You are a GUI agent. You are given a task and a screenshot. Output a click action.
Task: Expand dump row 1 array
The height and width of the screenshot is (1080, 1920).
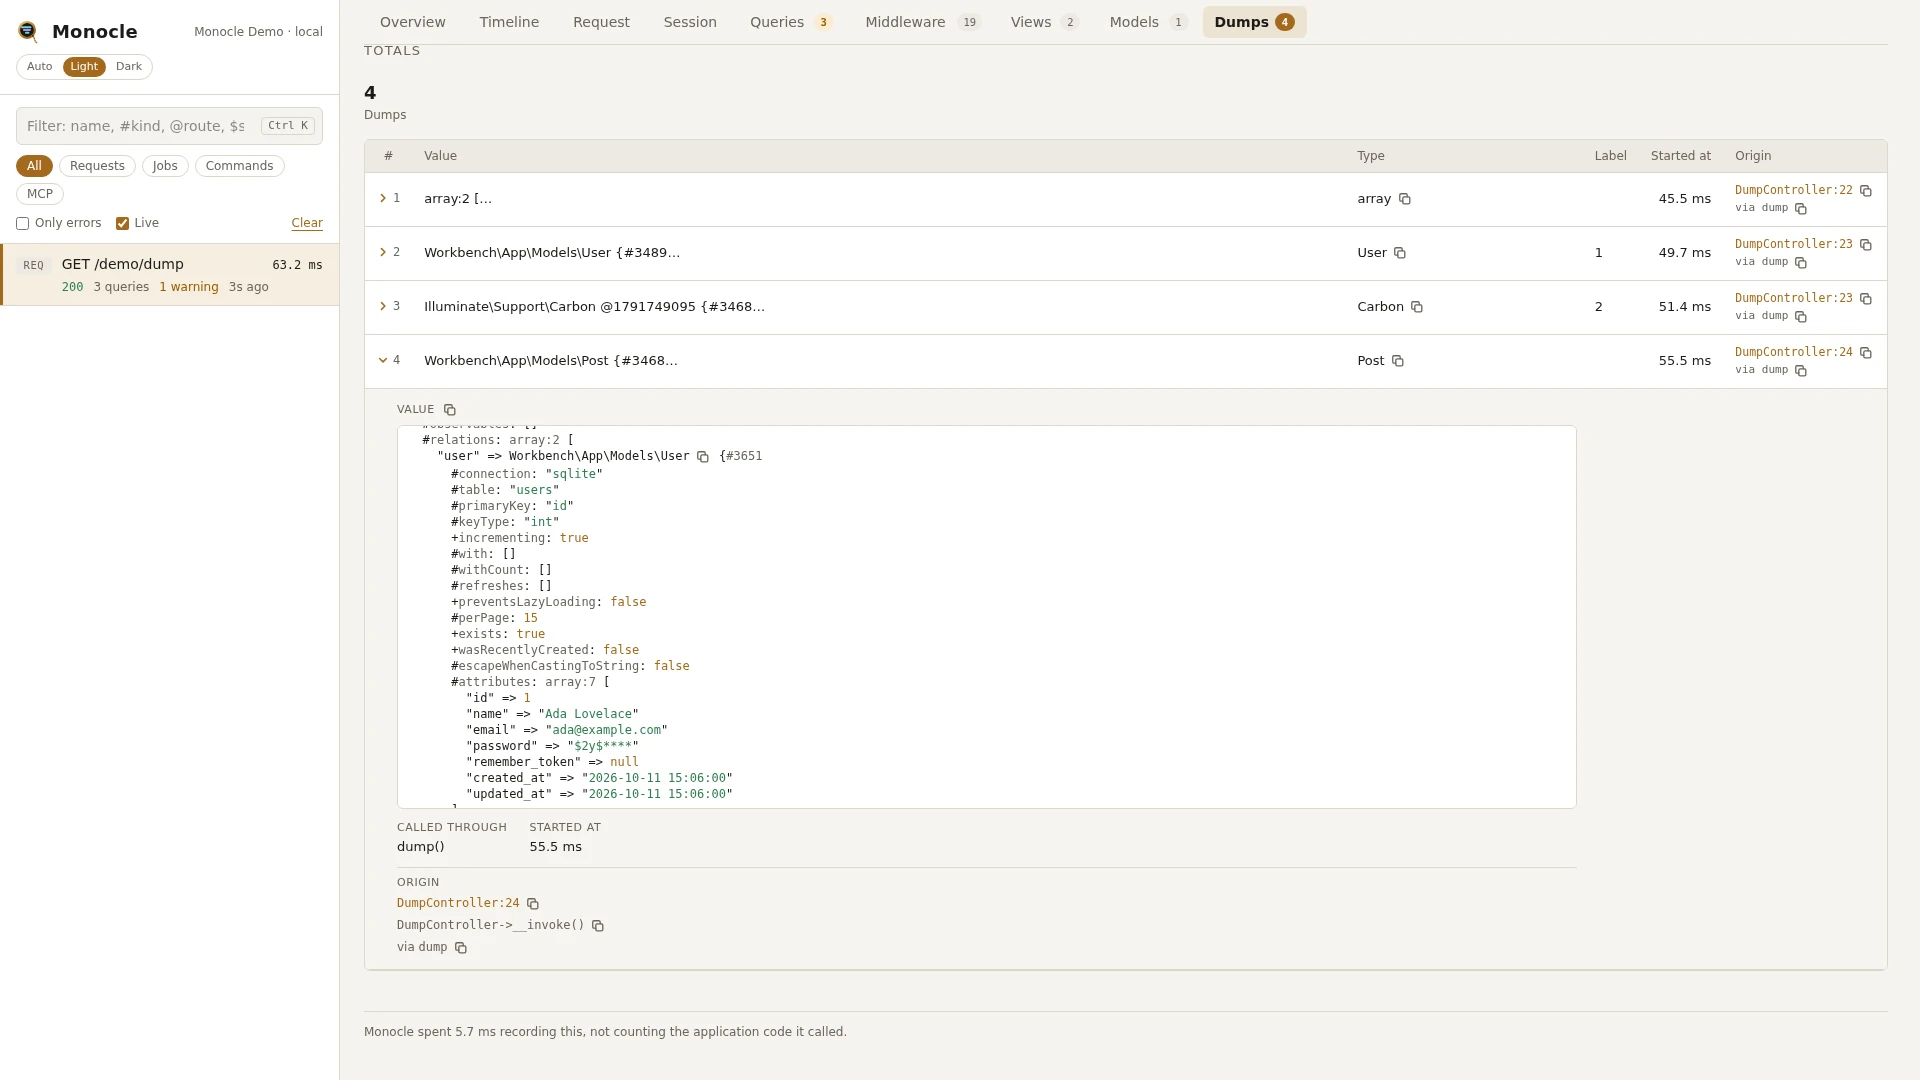point(383,199)
